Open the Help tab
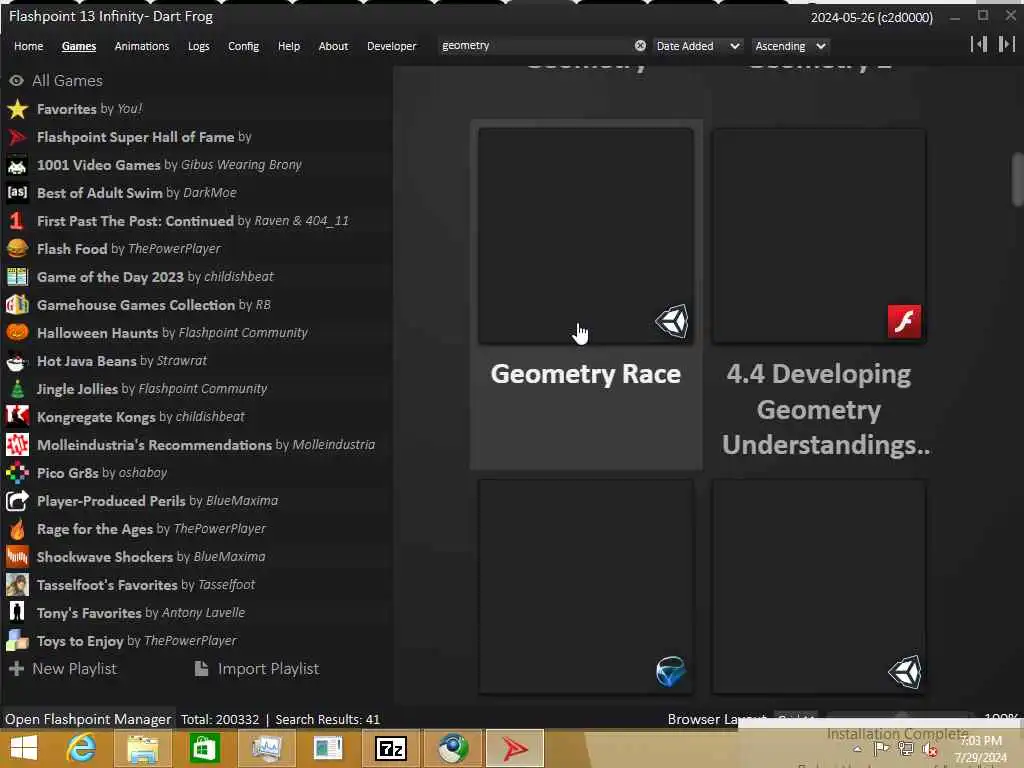The image size is (1024, 768). [289, 46]
